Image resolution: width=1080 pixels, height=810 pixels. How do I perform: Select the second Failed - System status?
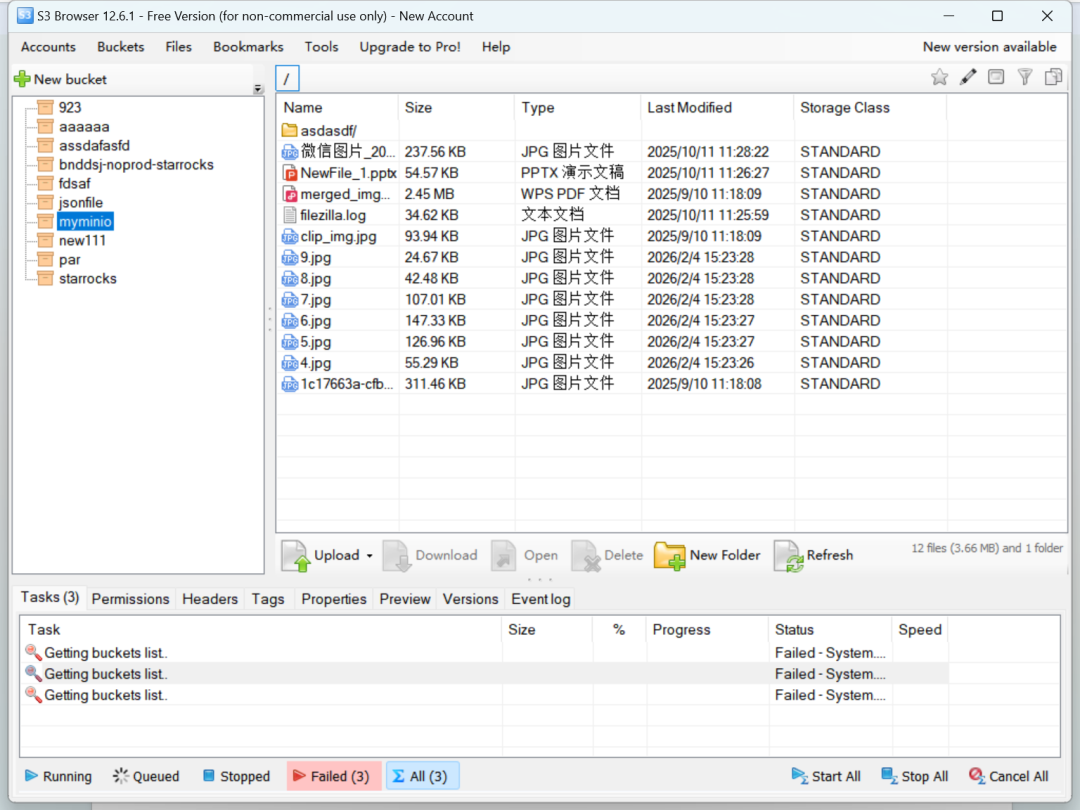pyautogui.click(x=830, y=674)
